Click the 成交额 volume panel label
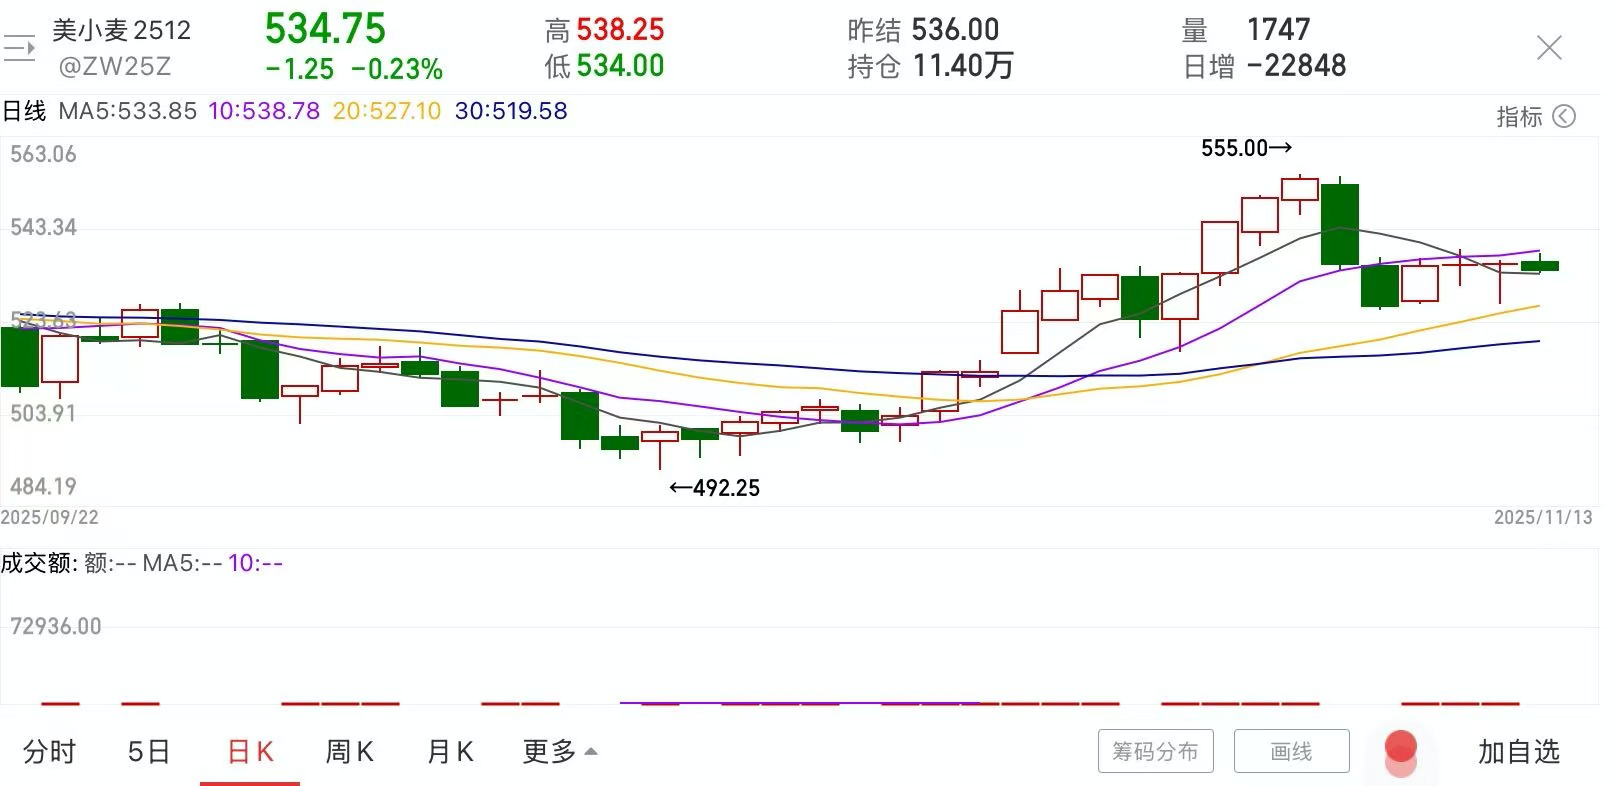1608x786 pixels. (x=38, y=563)
